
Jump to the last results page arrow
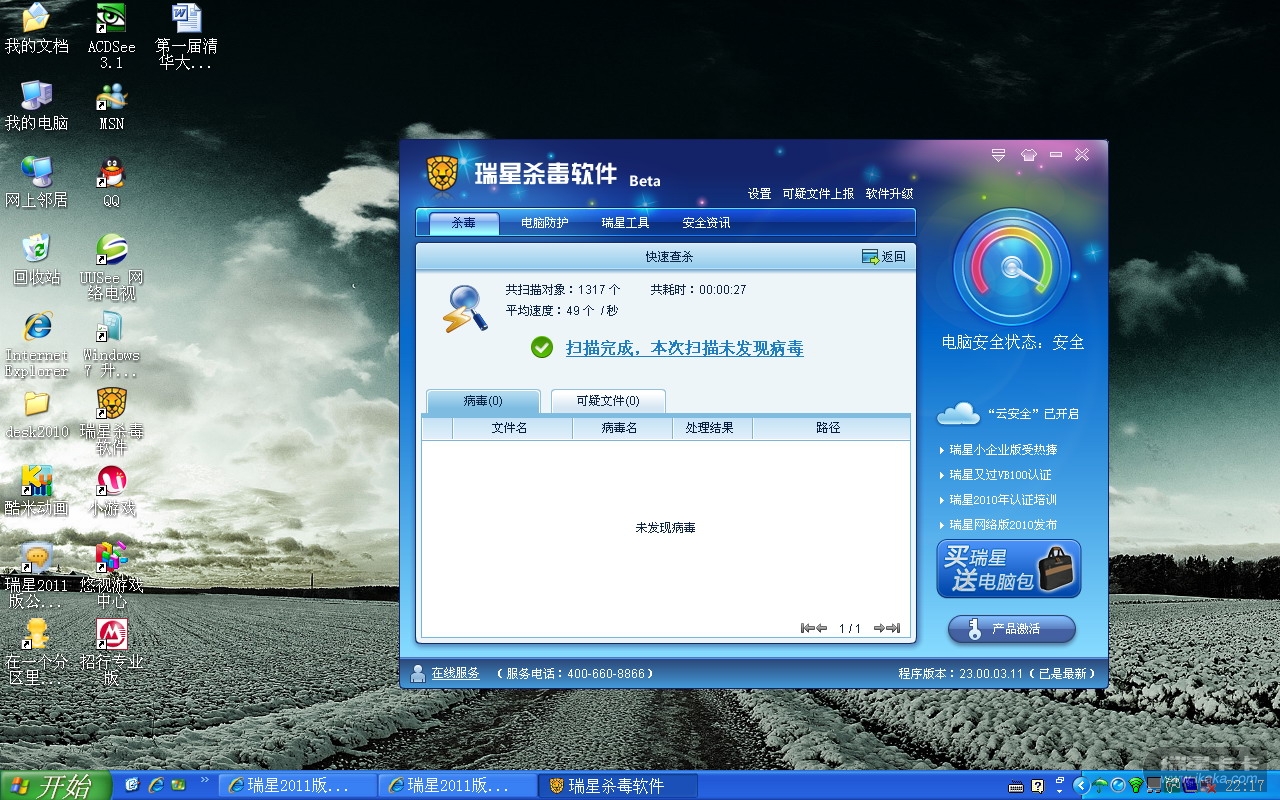(x=894, y=628)
